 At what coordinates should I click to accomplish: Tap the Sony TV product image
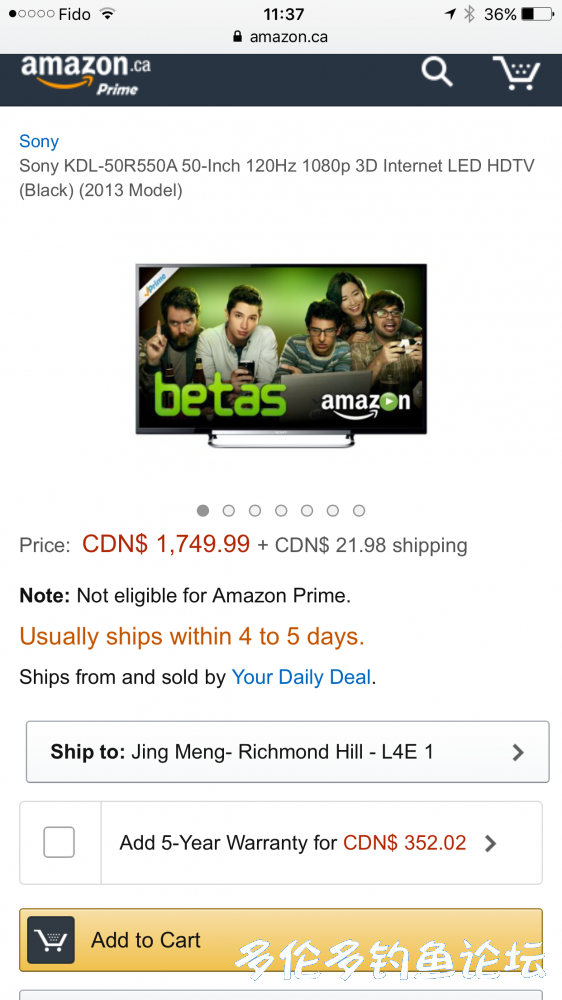click(281, 356)
